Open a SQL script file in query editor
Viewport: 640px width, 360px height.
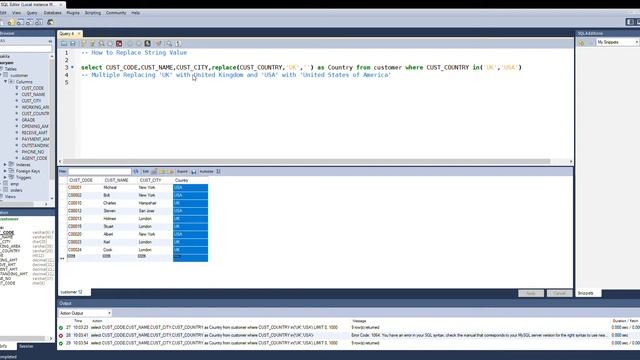coord(64,44)
